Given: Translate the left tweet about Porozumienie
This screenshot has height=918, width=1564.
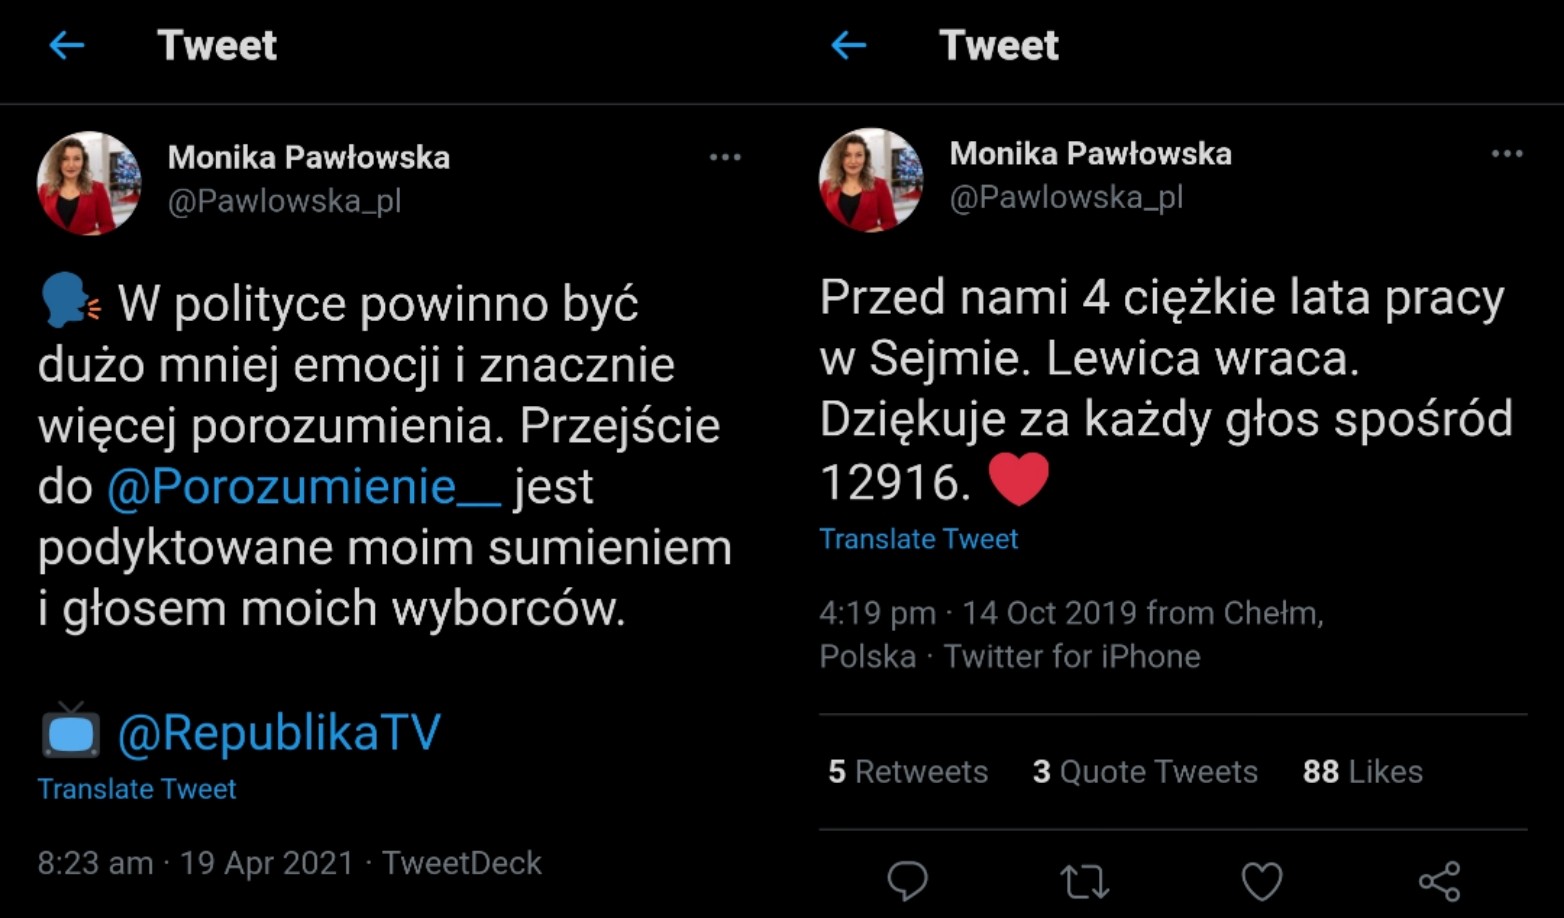Looking at the screenshot, I should pos(137,789).
